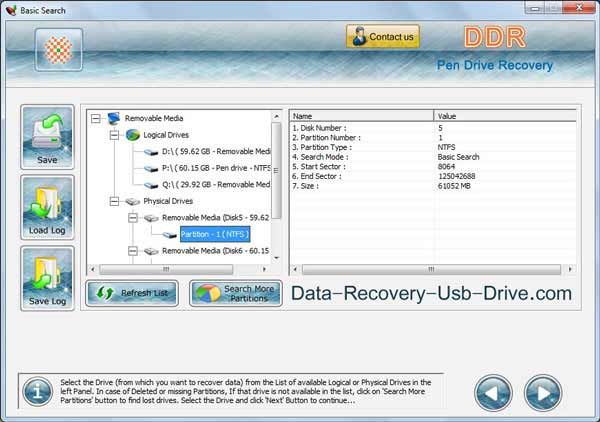Select the Q:\ 29.92 GB drive
Viewport: 600px width, 422px height.
(x=216, y=184)
